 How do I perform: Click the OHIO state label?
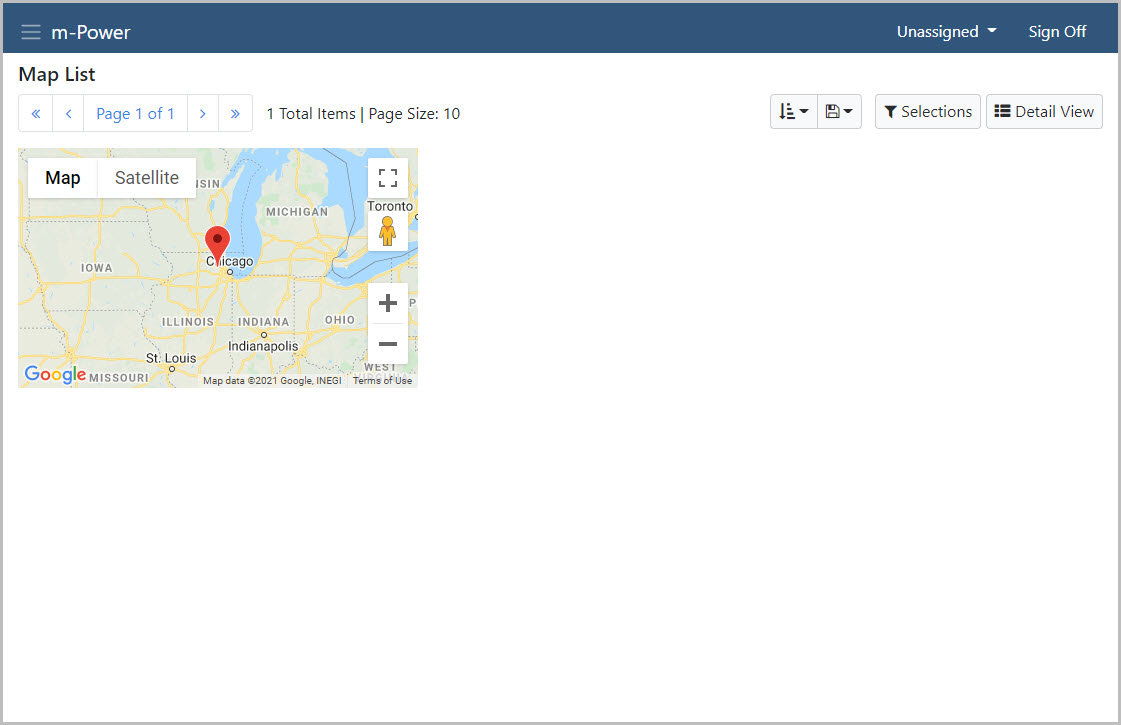340,320
